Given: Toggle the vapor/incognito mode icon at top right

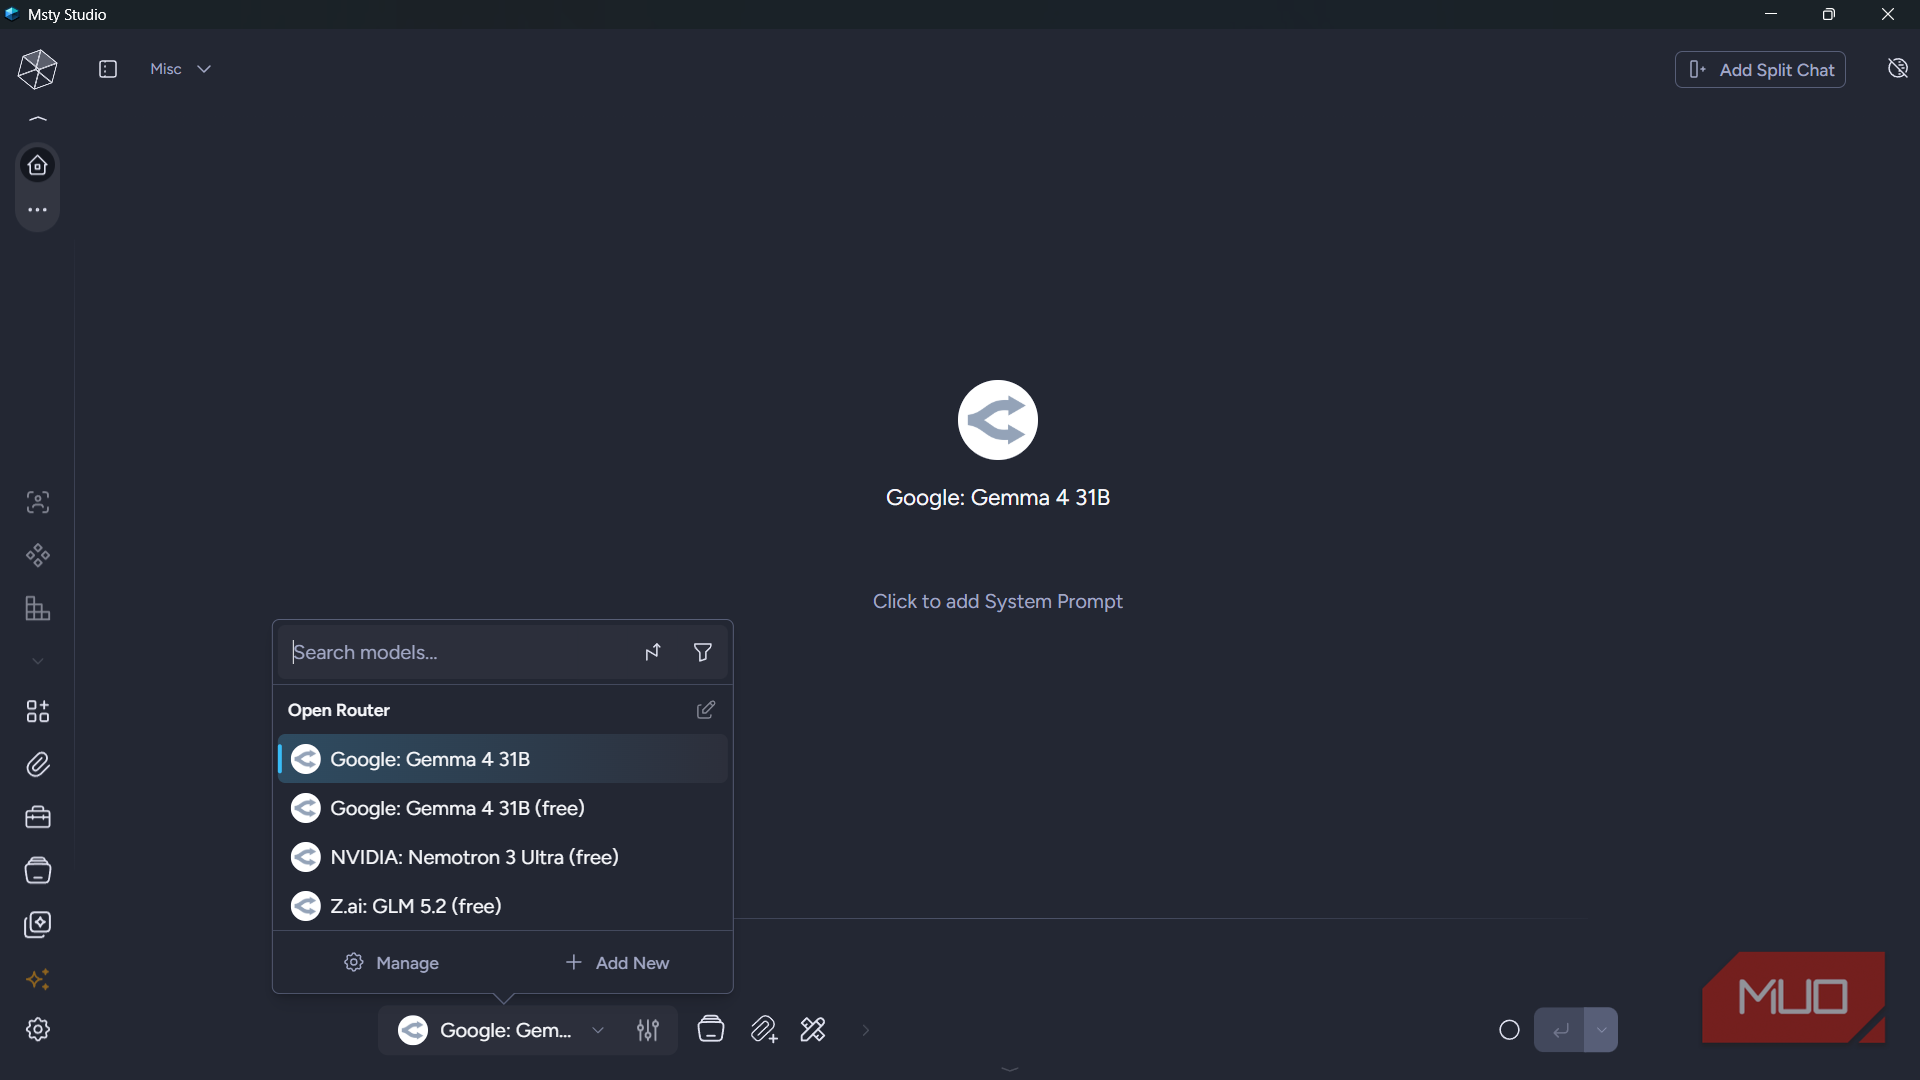Looking at the screenshot, I should click(x=1897, y=69).
